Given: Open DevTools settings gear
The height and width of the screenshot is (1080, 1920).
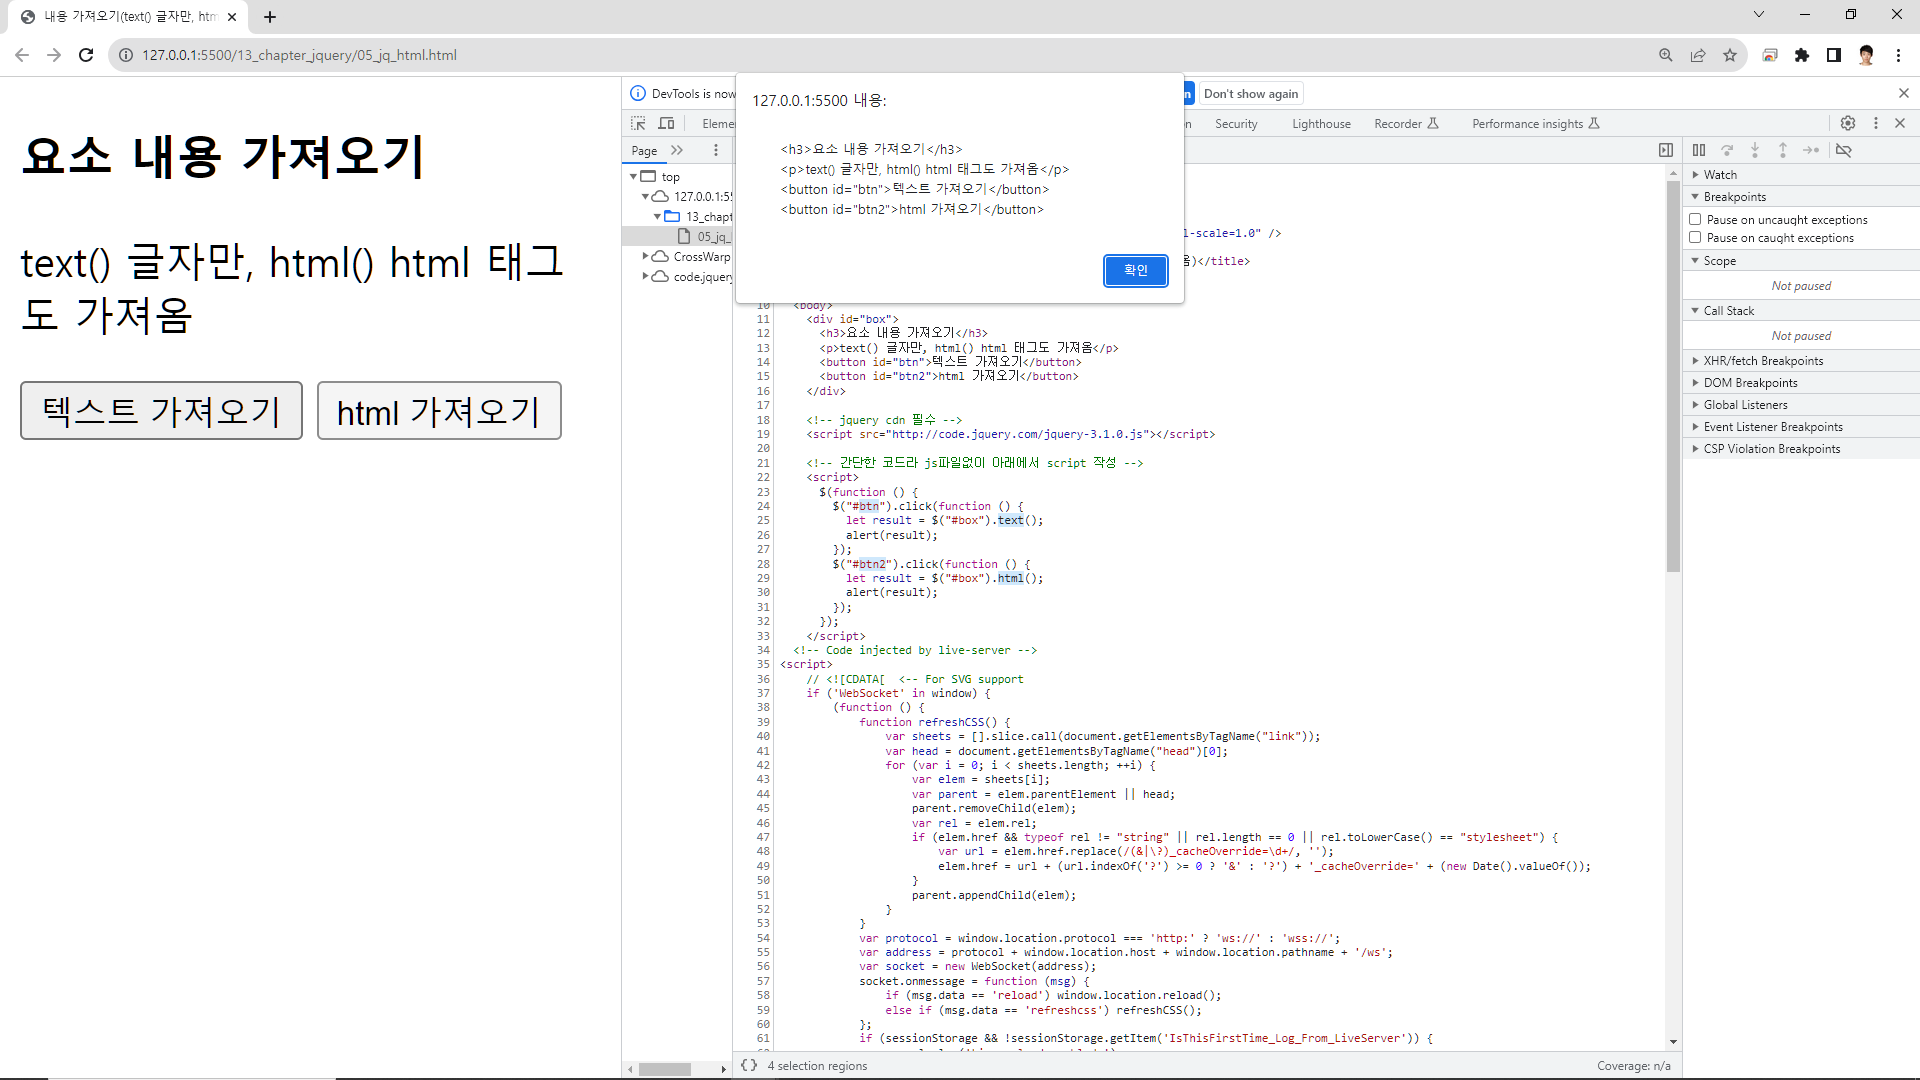Looking at the screenshot, I should pos(1848,123).
